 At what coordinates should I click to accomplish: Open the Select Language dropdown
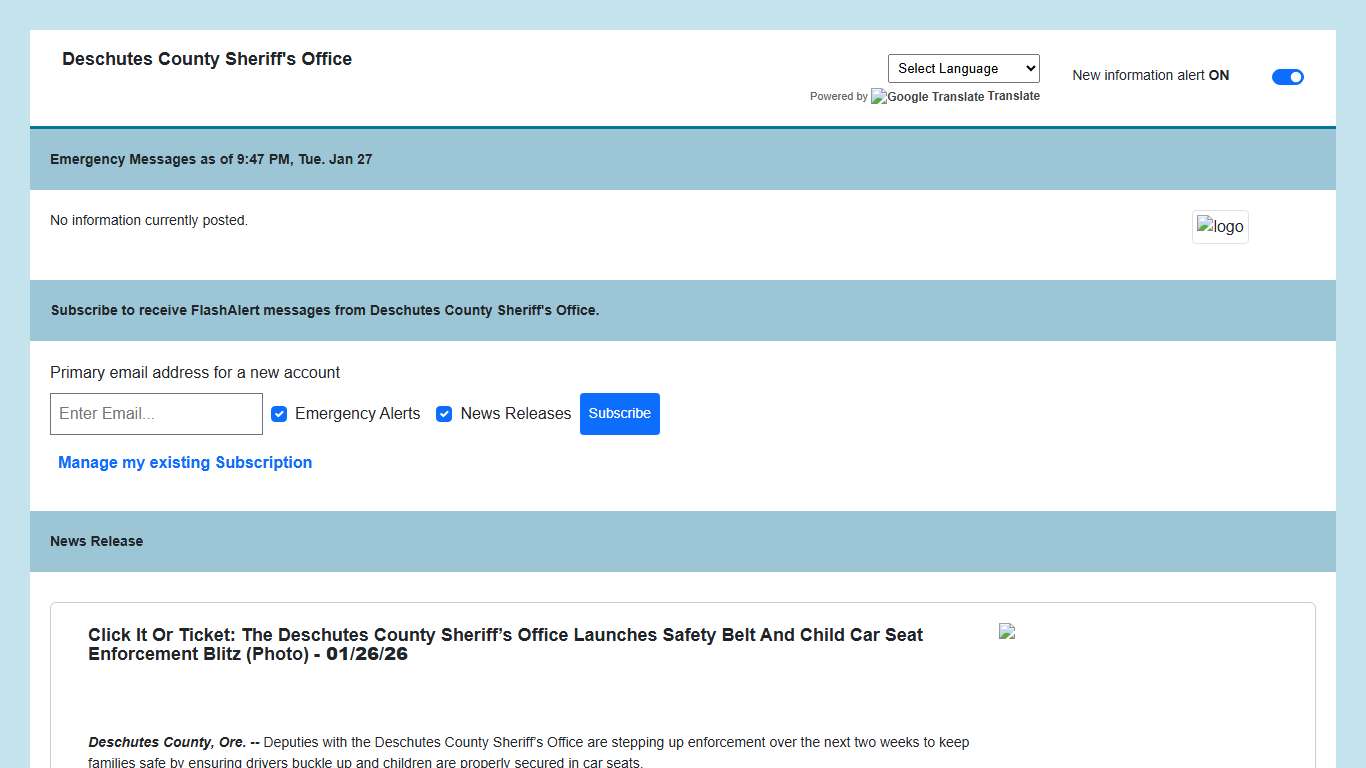pyautogui.click(x=963, y=68)
